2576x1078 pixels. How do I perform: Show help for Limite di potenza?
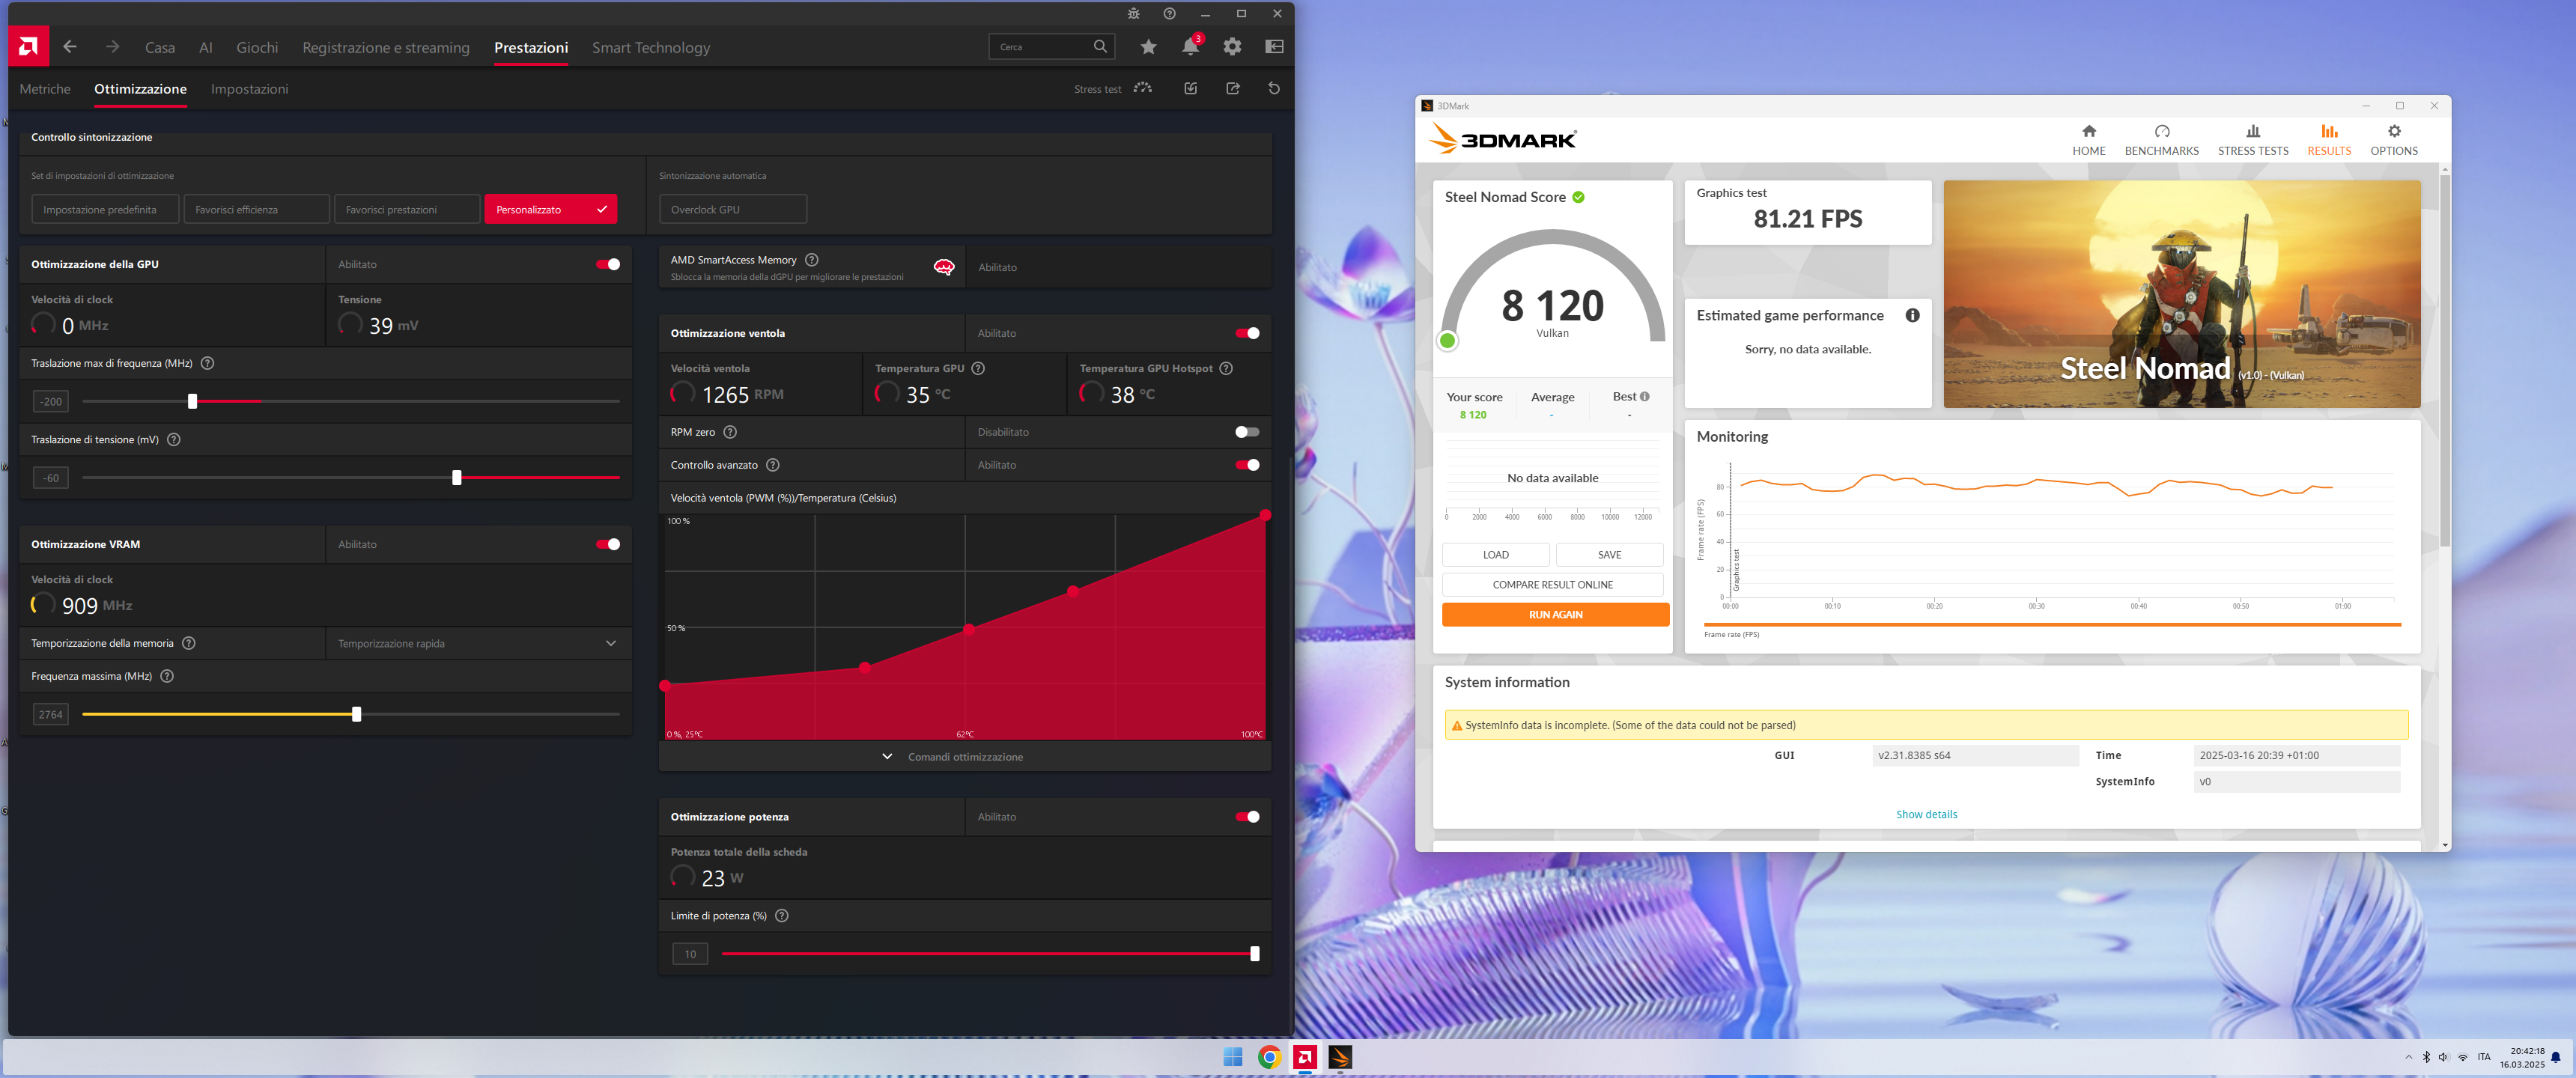[x=782, y=915]
